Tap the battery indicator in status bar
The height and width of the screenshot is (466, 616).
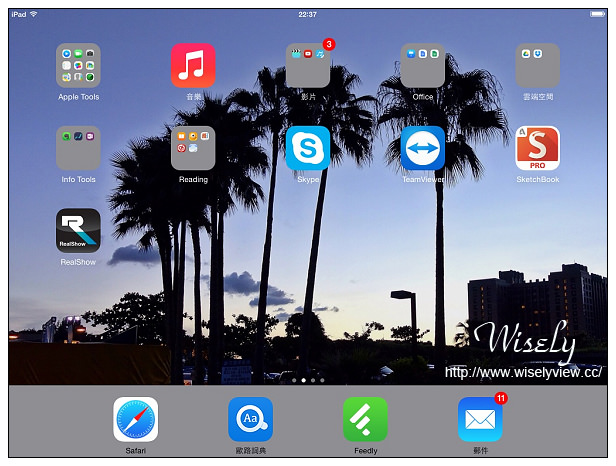tap(598, 14)
